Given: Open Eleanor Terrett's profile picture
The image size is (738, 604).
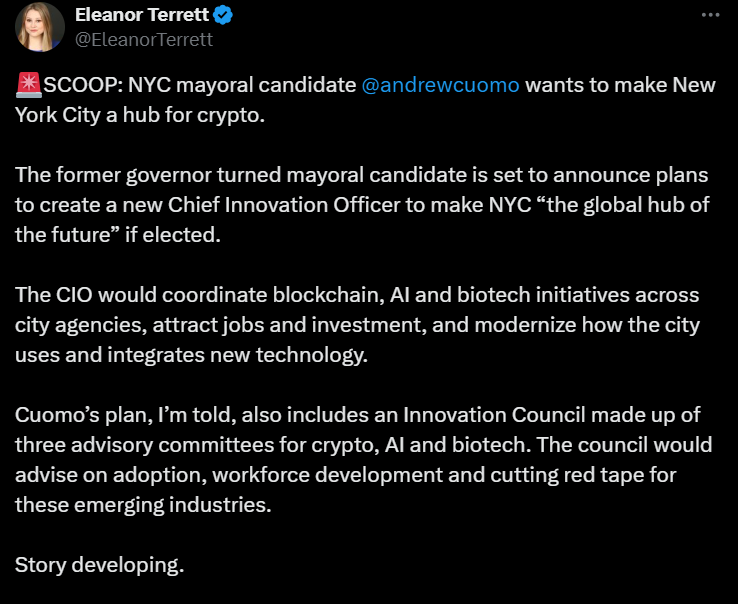Looking at the screenshot, I should tap(40, 28).
